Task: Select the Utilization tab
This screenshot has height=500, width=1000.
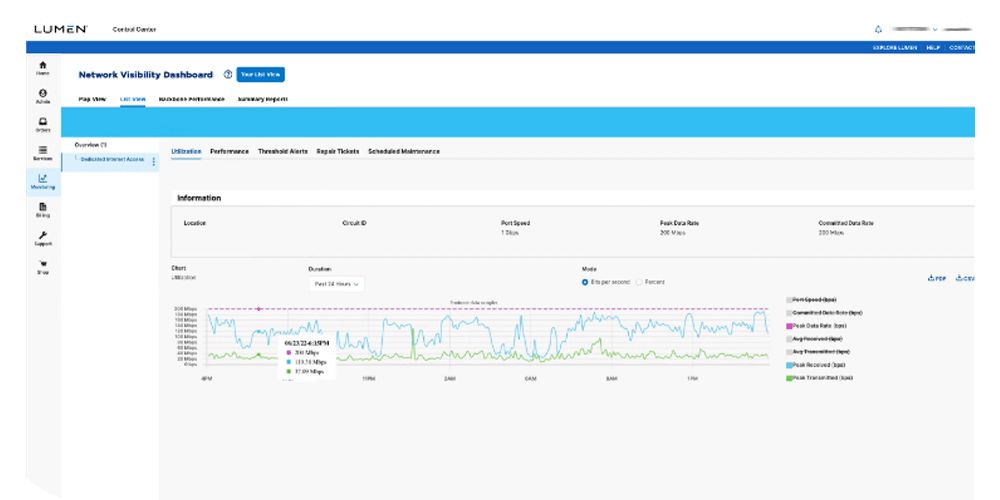Action: click(186, 152)
